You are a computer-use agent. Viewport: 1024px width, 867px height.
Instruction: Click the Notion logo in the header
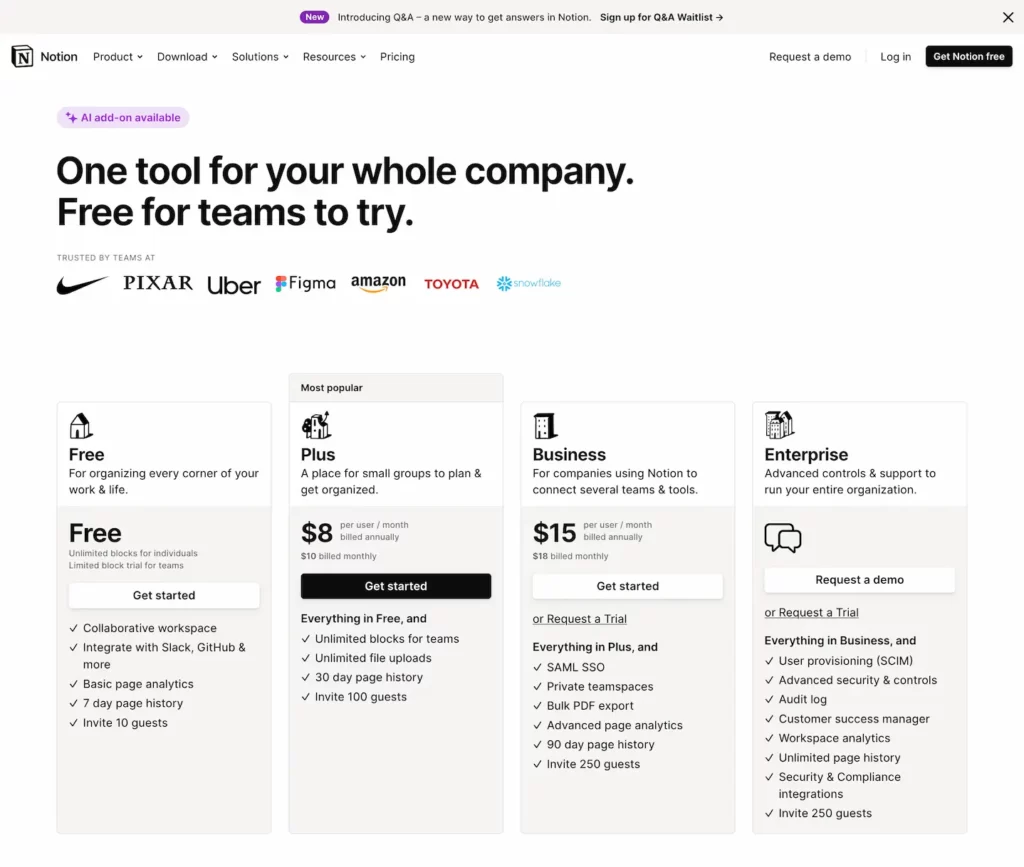coord(44,56)
